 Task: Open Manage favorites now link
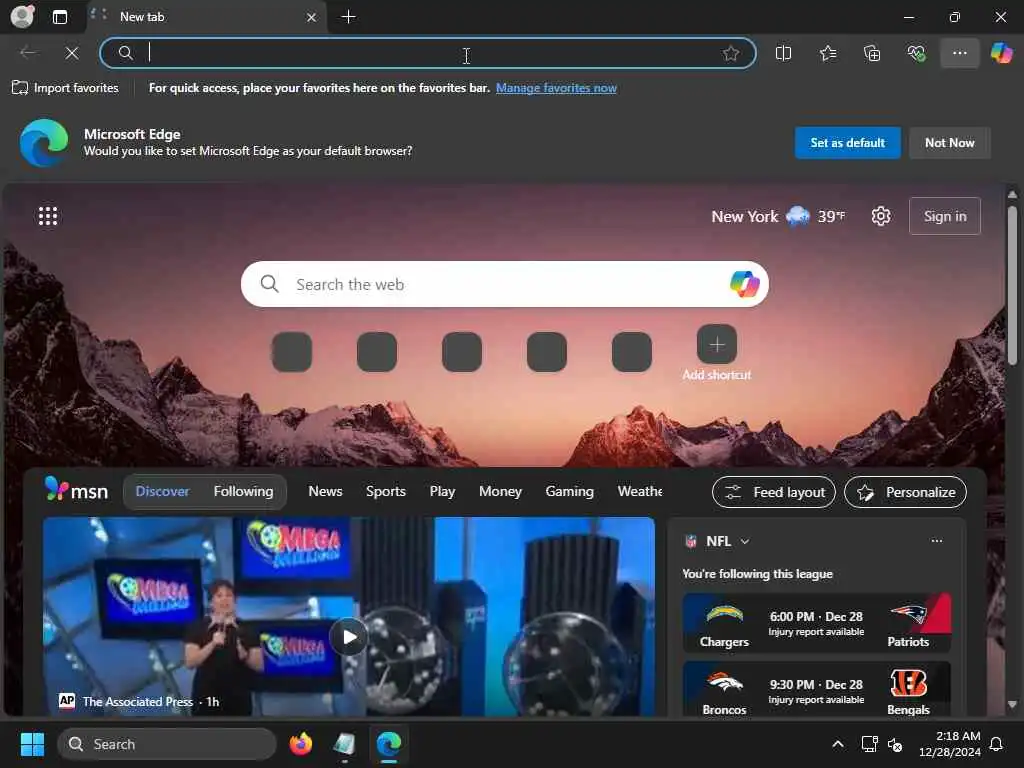556,88
